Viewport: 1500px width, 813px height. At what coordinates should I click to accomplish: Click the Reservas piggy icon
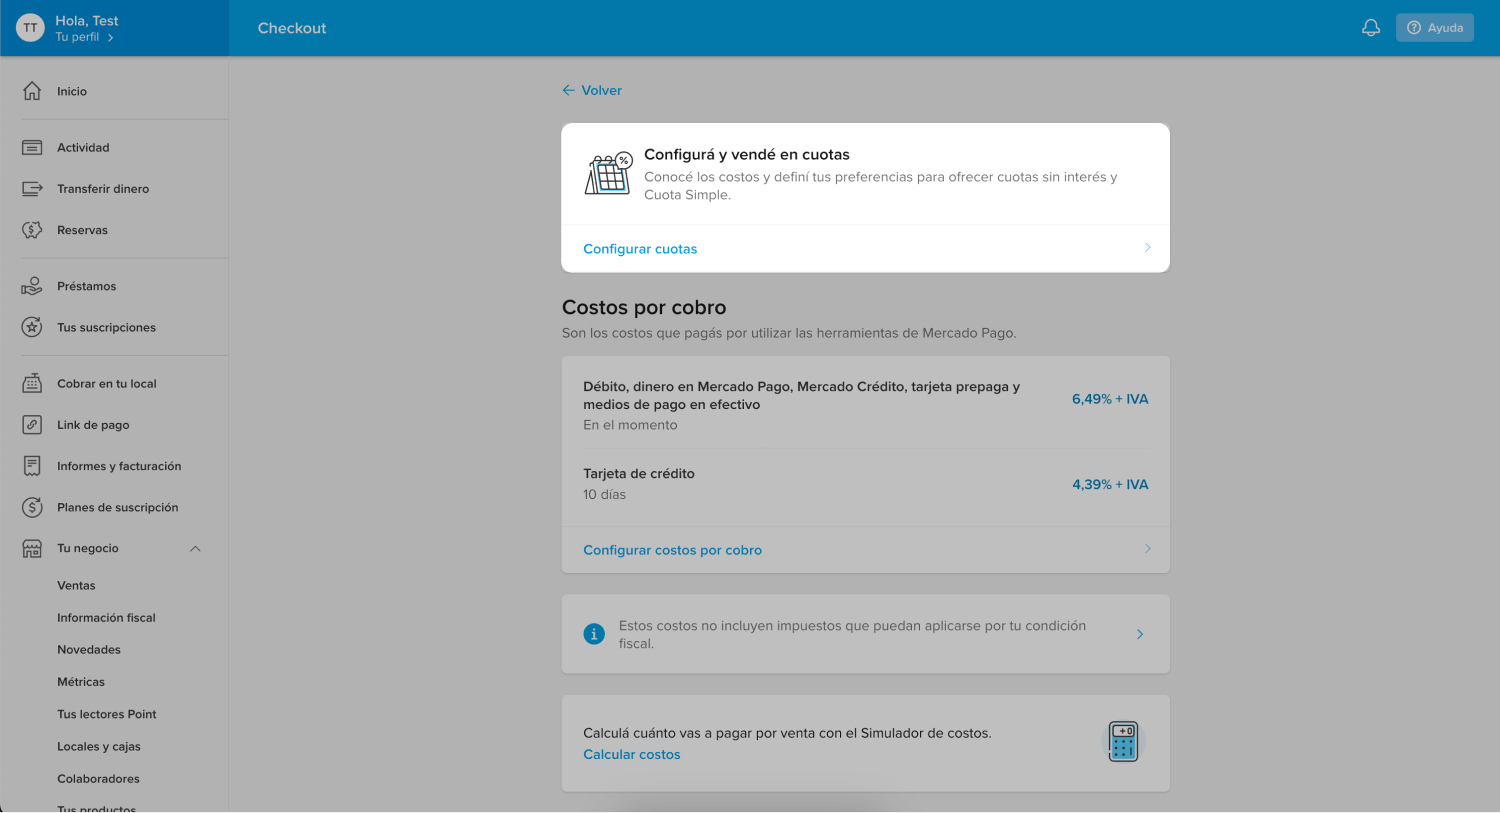coord(32,230)
